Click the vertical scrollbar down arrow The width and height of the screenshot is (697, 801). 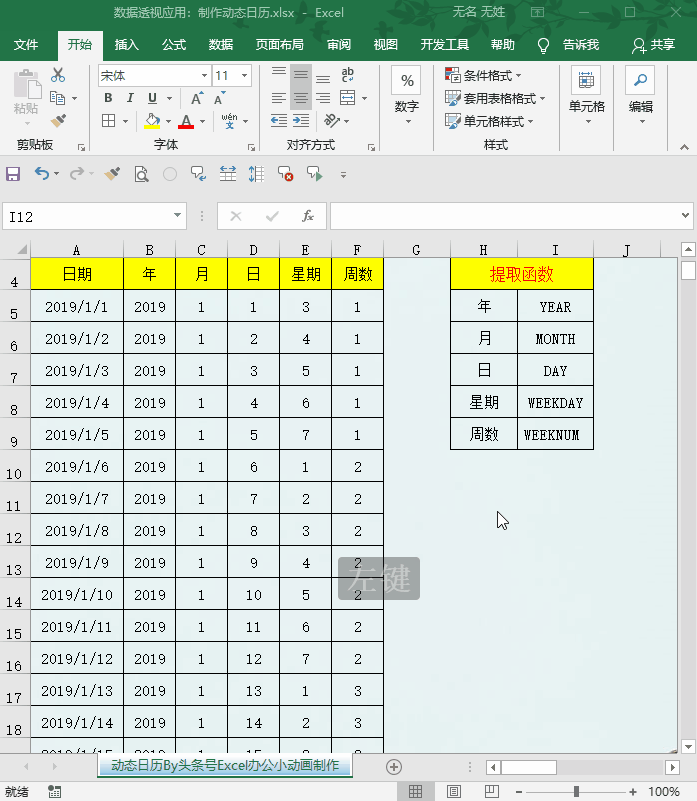click(x=688, y=746)
